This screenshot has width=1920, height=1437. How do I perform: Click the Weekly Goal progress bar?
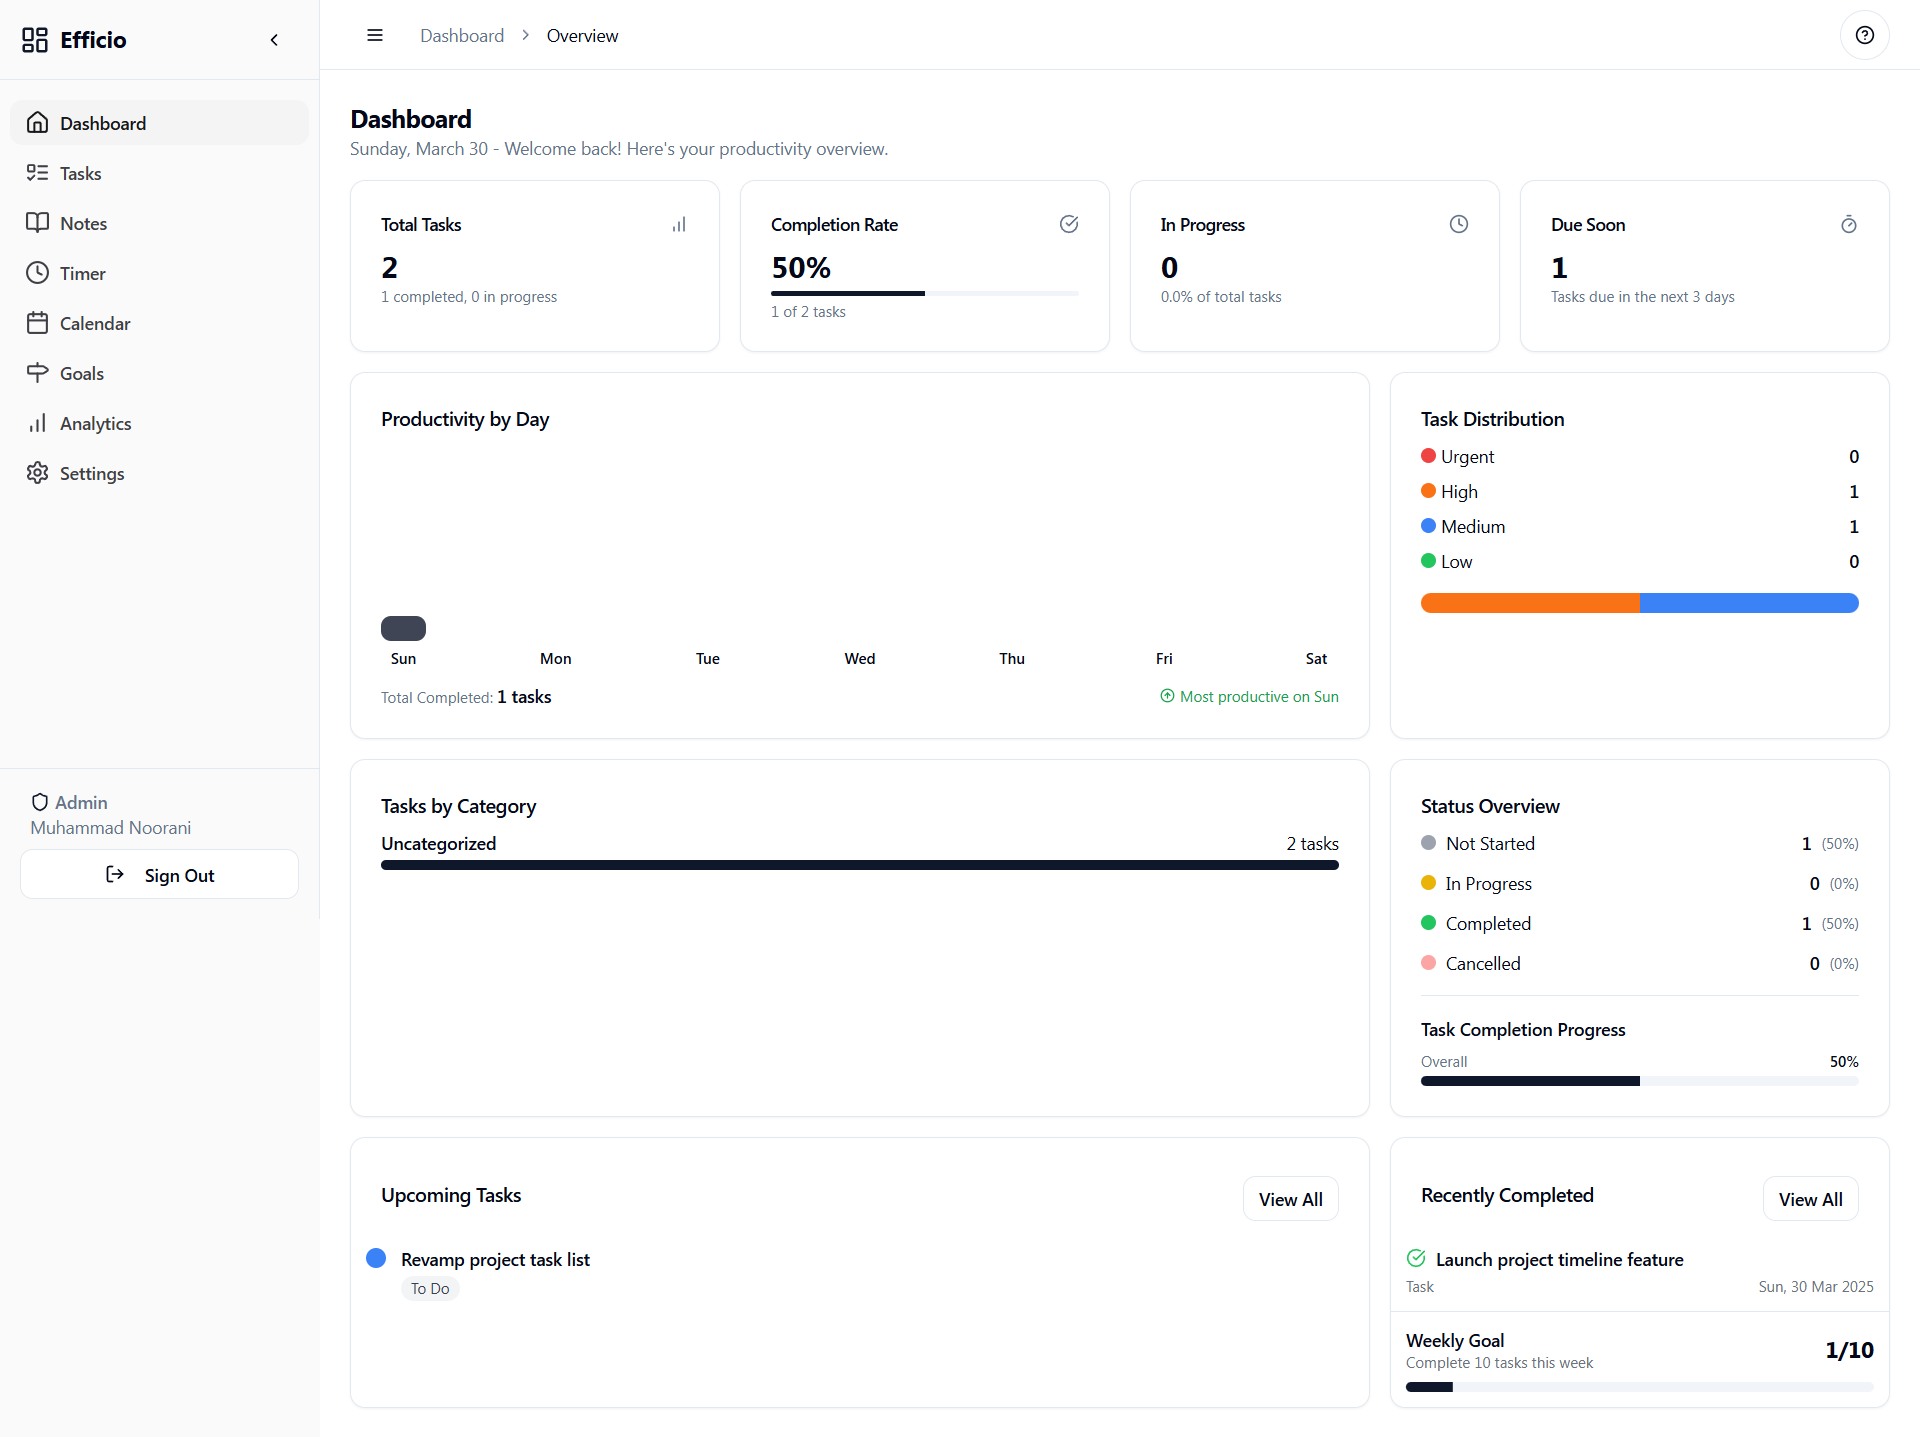tap(1640, 1387)
